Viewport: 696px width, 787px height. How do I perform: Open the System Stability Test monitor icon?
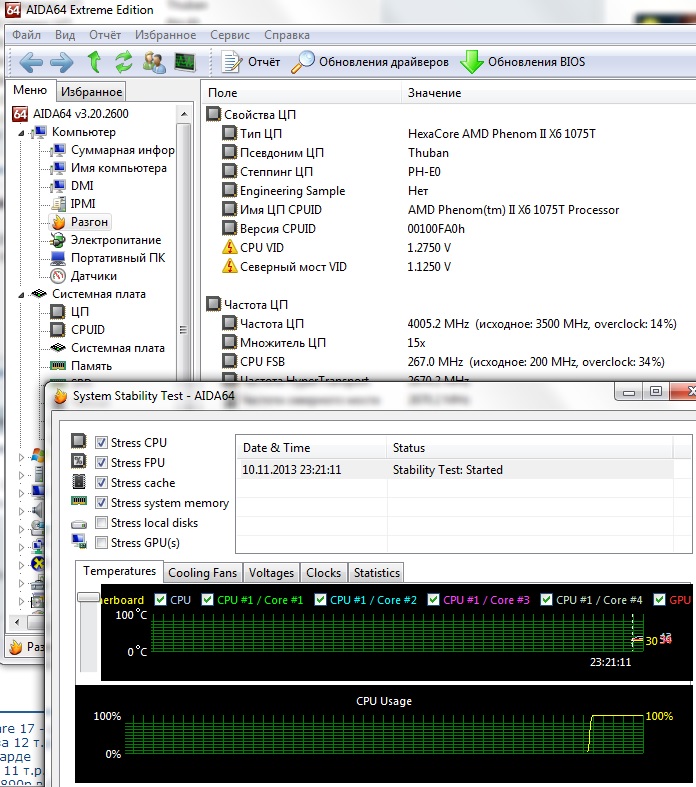[185, 62]
